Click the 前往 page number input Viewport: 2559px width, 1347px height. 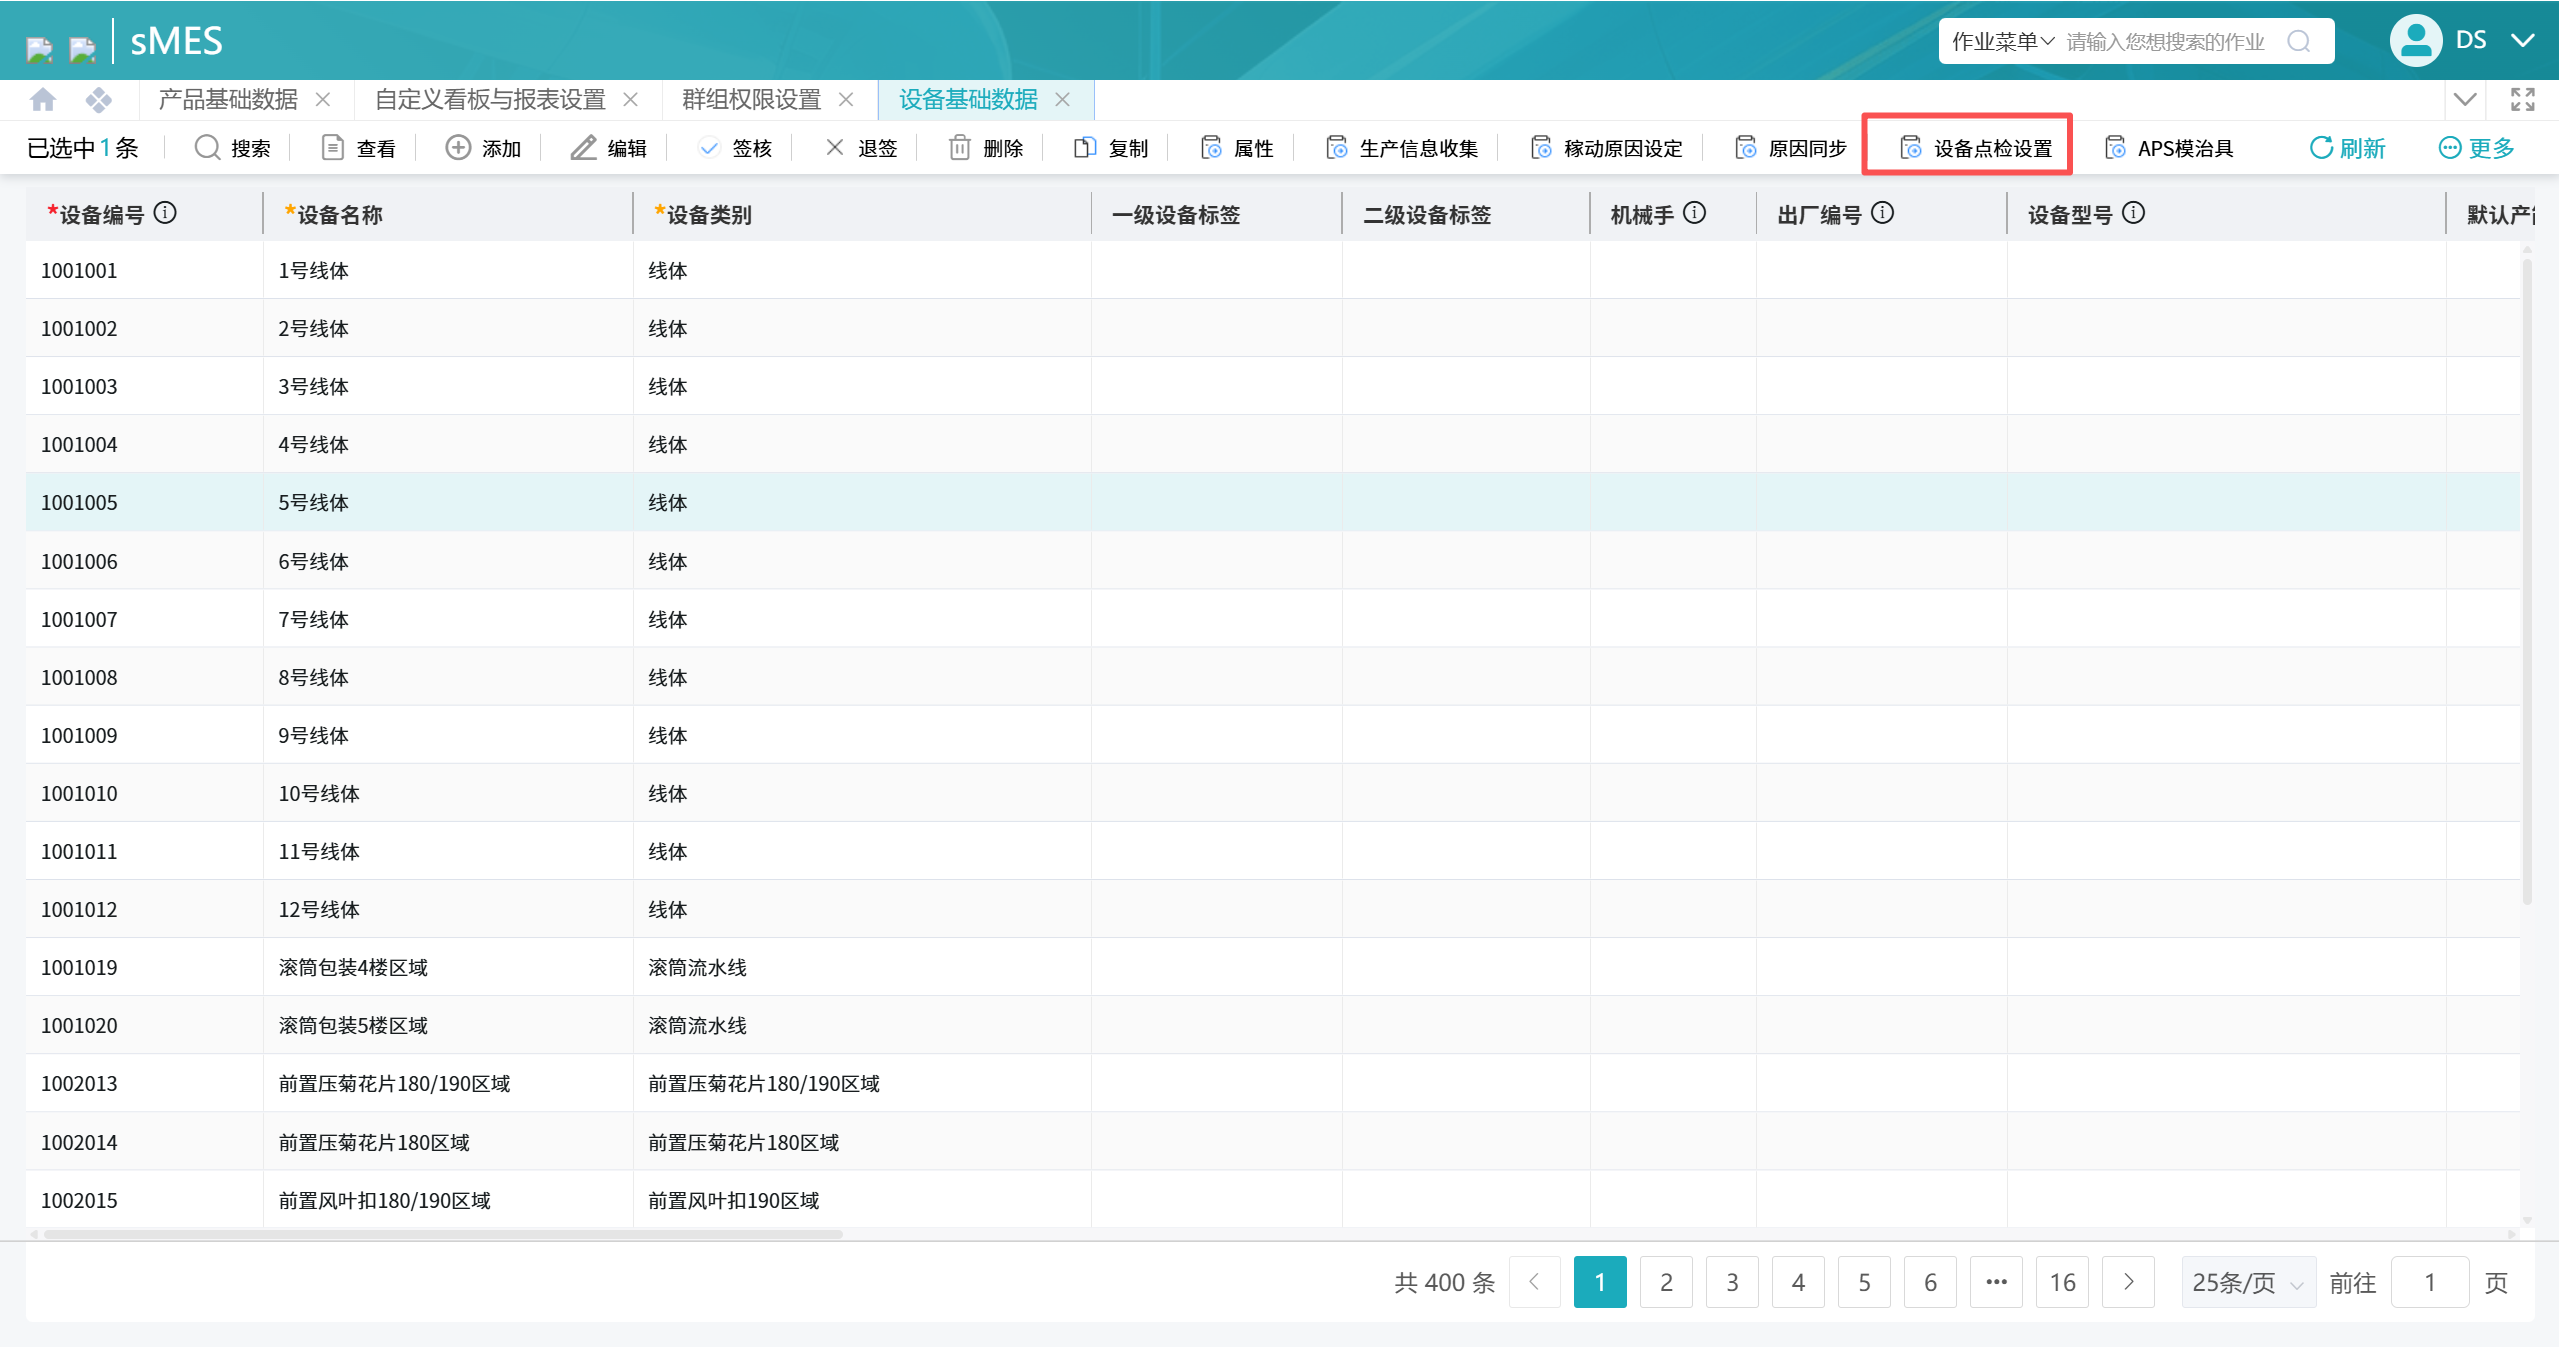[2430, 1282]
